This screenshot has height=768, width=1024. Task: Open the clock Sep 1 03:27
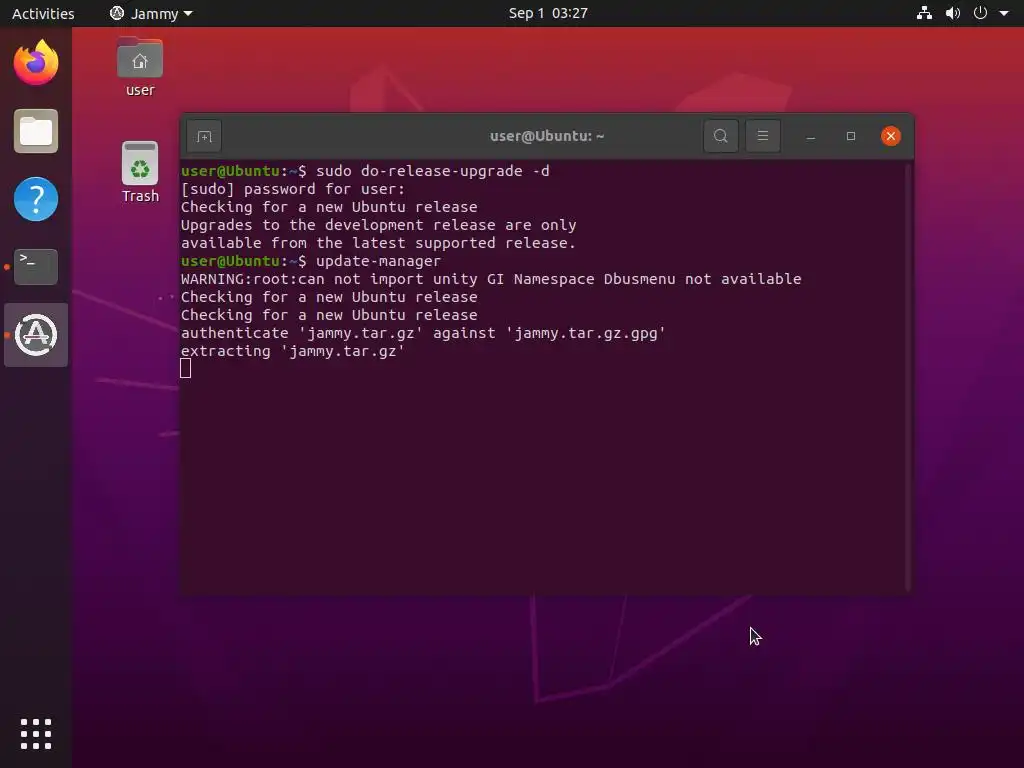click(548, 13)
